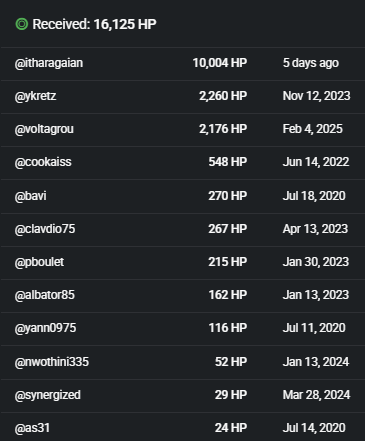Open the @itharagaian profile link
The image size is (365, 441).
tap(49, 63)
